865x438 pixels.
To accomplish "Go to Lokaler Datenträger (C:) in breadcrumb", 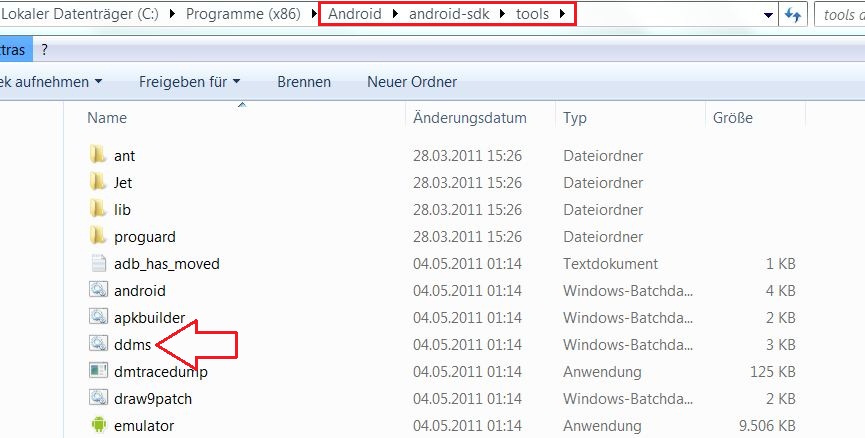I will (x=80, y=14).
